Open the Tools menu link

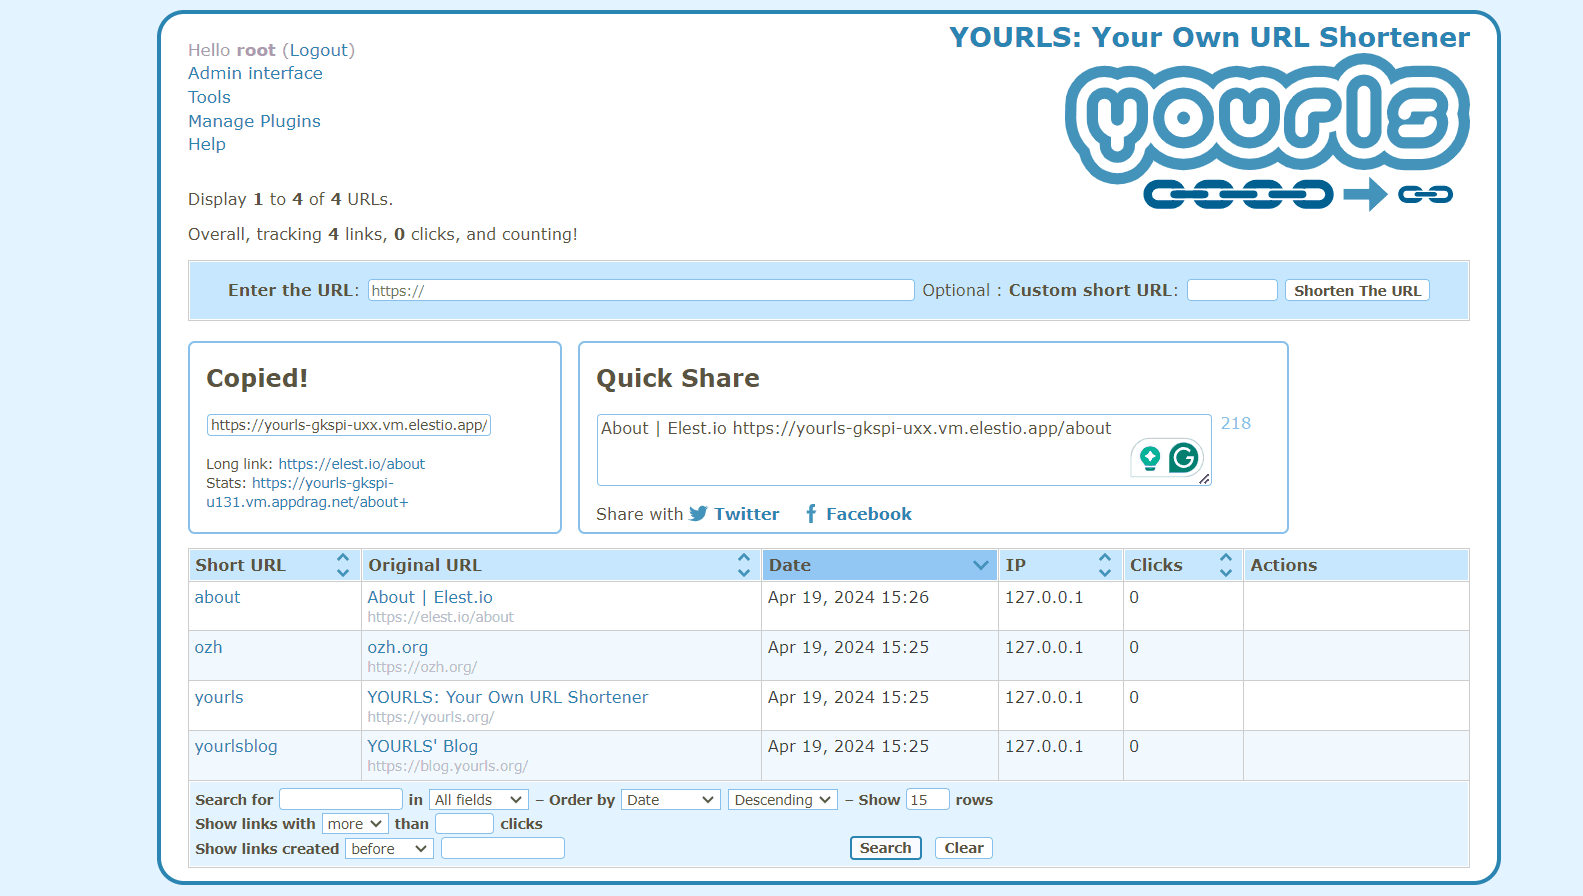coord(209,97)
